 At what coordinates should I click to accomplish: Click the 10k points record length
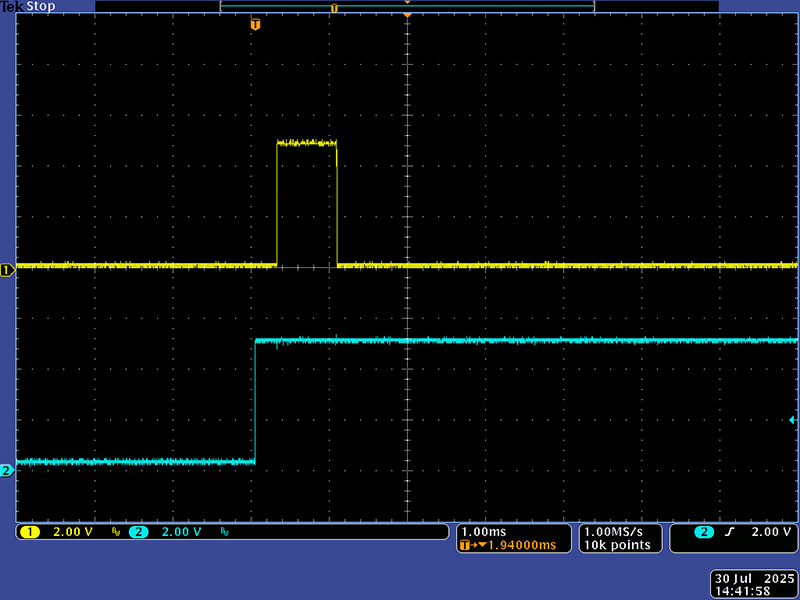pos(618,545)
